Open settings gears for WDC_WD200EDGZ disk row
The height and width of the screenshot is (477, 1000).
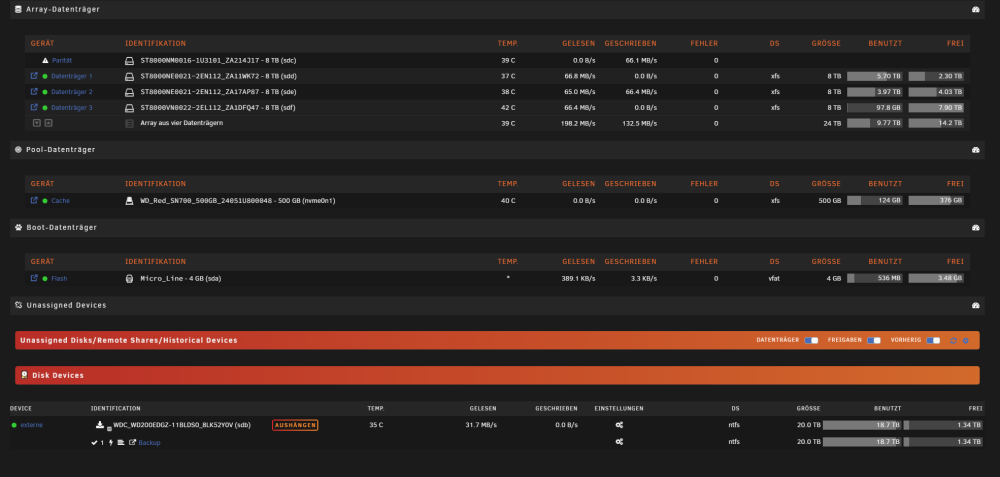click(619, 425)
